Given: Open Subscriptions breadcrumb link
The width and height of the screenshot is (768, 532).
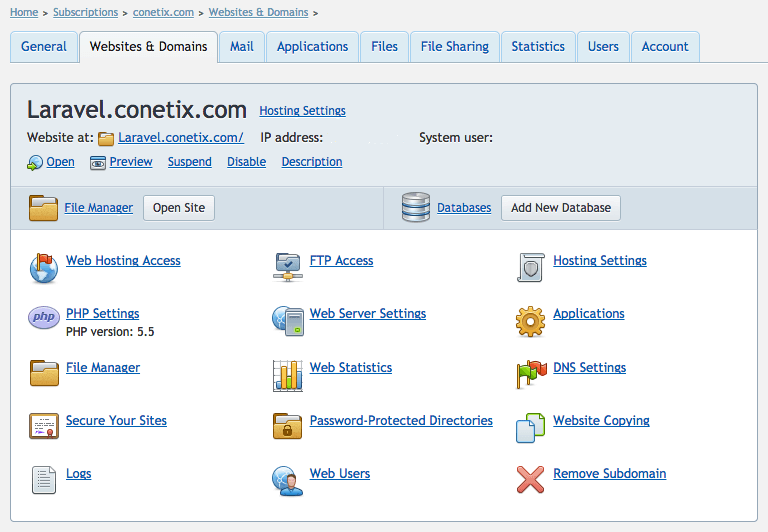Looking at the screenshot, I should click(x=86, y=12).
